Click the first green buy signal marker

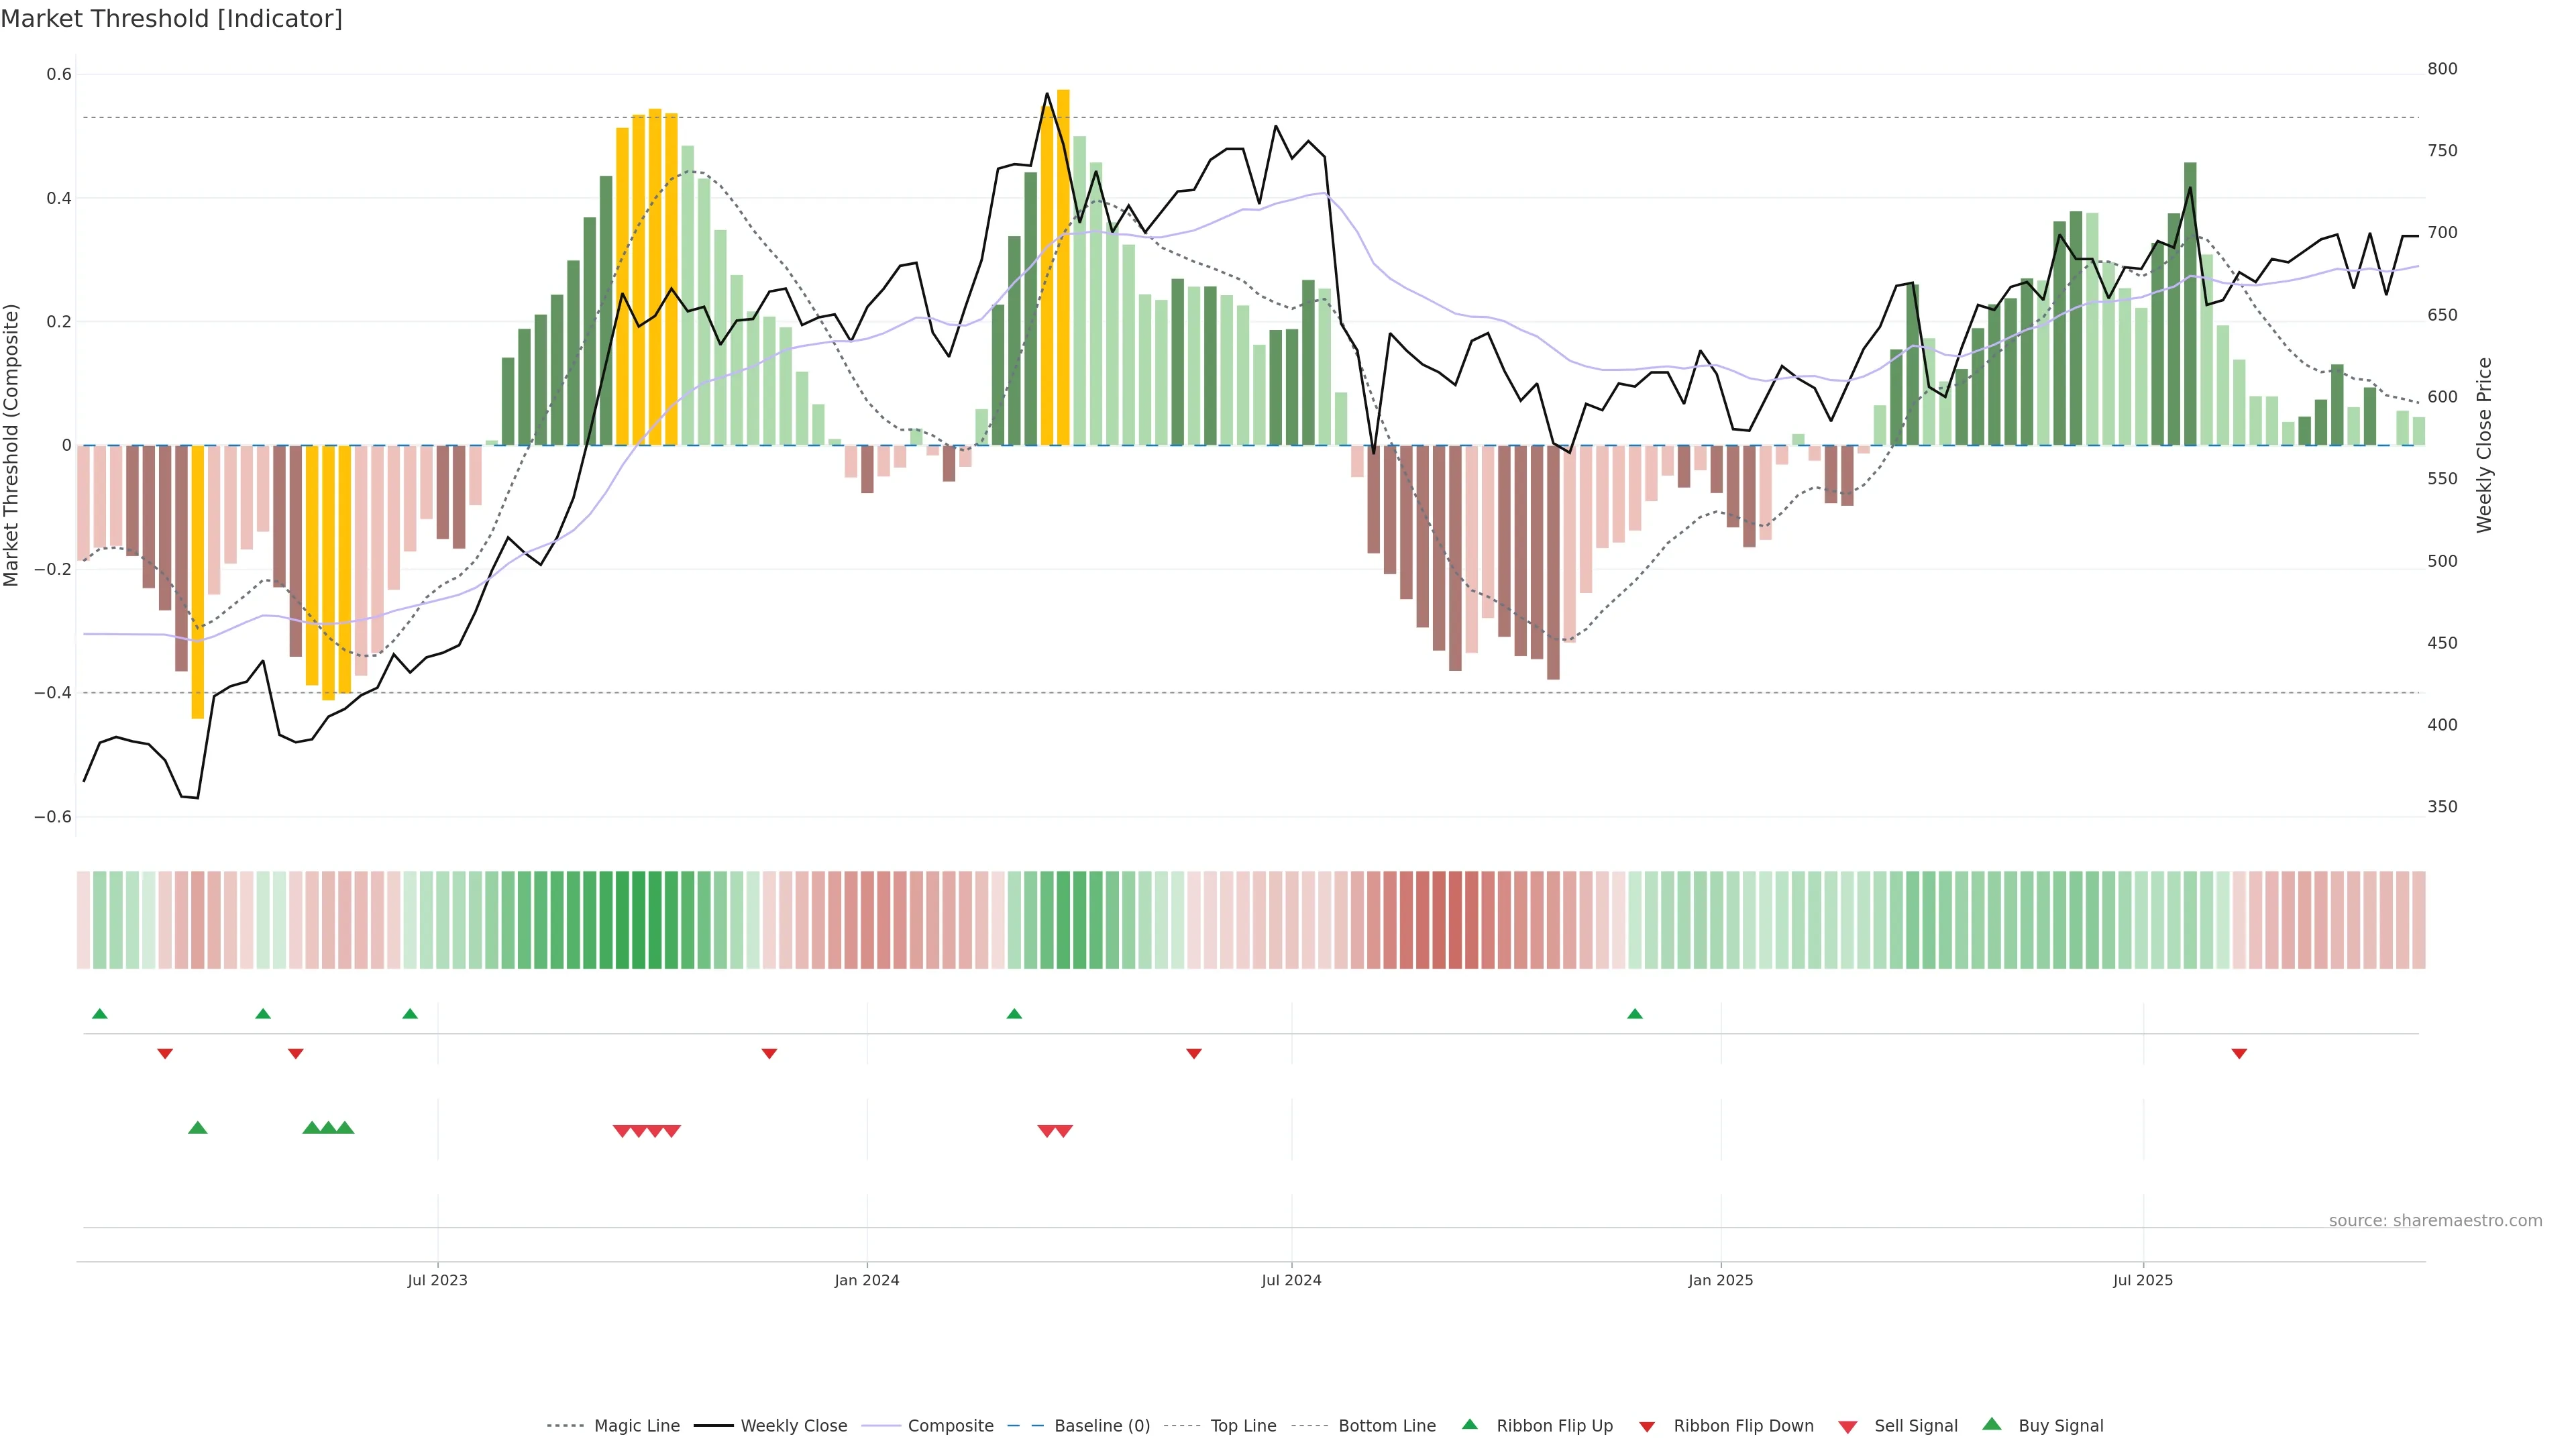pos(198,1128)
